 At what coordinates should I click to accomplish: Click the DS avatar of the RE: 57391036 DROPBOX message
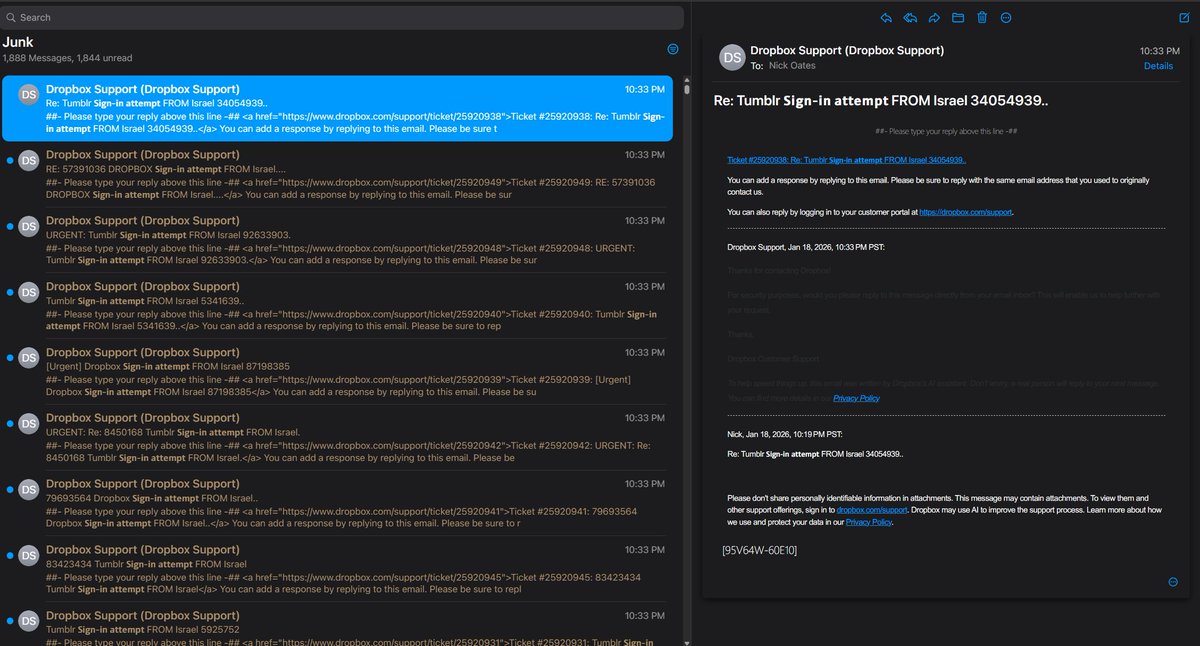tap(29, 160)
